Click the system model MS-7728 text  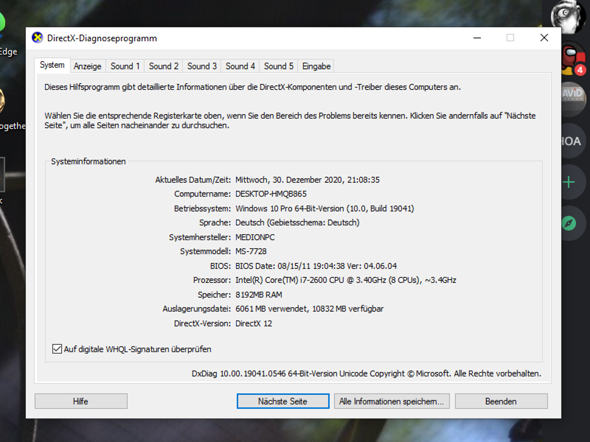click(x=251, y=251)
